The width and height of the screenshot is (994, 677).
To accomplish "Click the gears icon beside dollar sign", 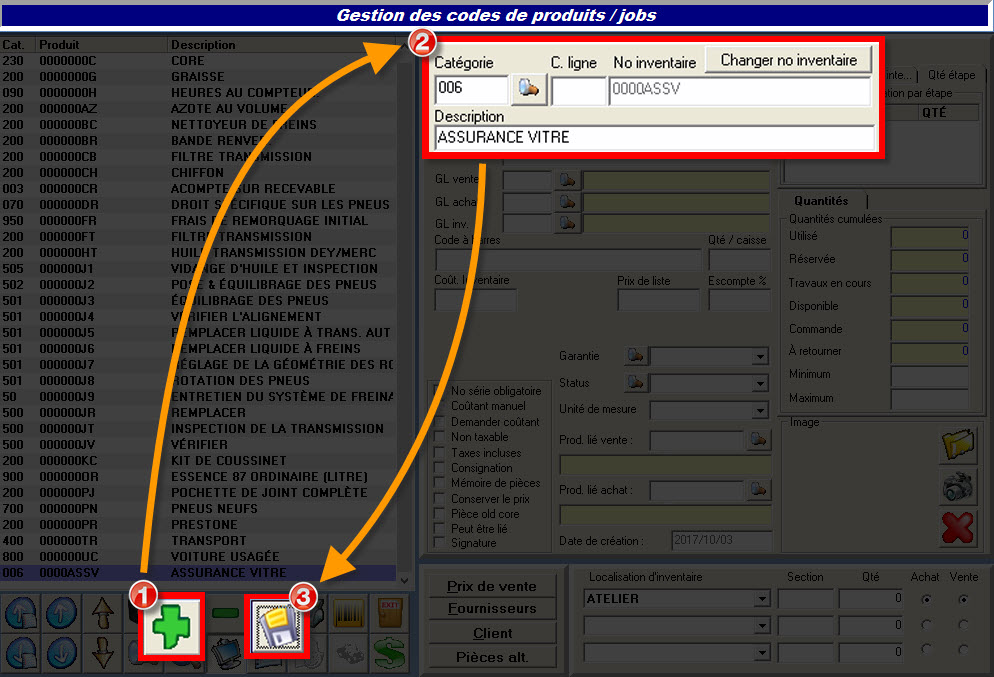I will click(x=348, y=653).
